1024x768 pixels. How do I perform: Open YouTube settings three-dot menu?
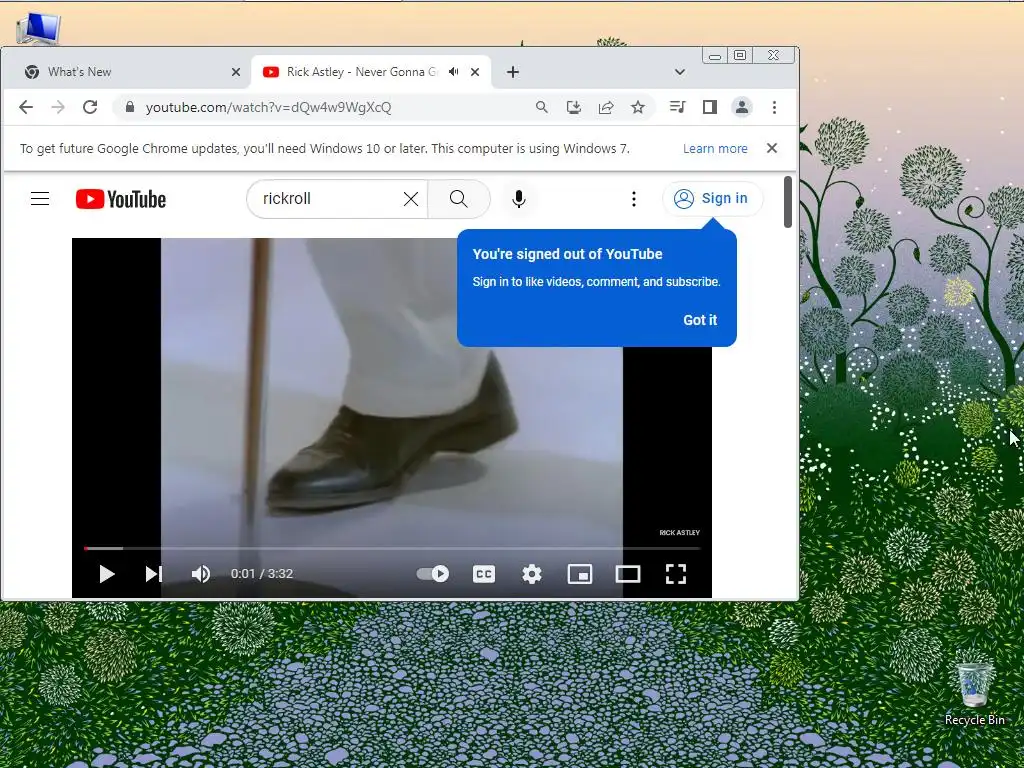tap(633, 199)
